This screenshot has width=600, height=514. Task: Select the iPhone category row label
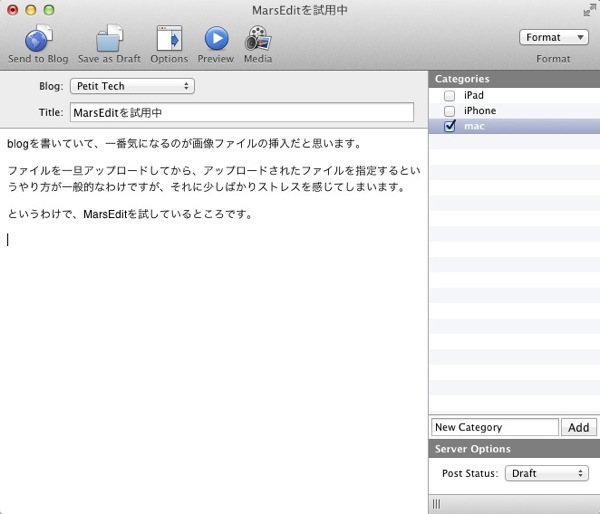coord(480,111)
